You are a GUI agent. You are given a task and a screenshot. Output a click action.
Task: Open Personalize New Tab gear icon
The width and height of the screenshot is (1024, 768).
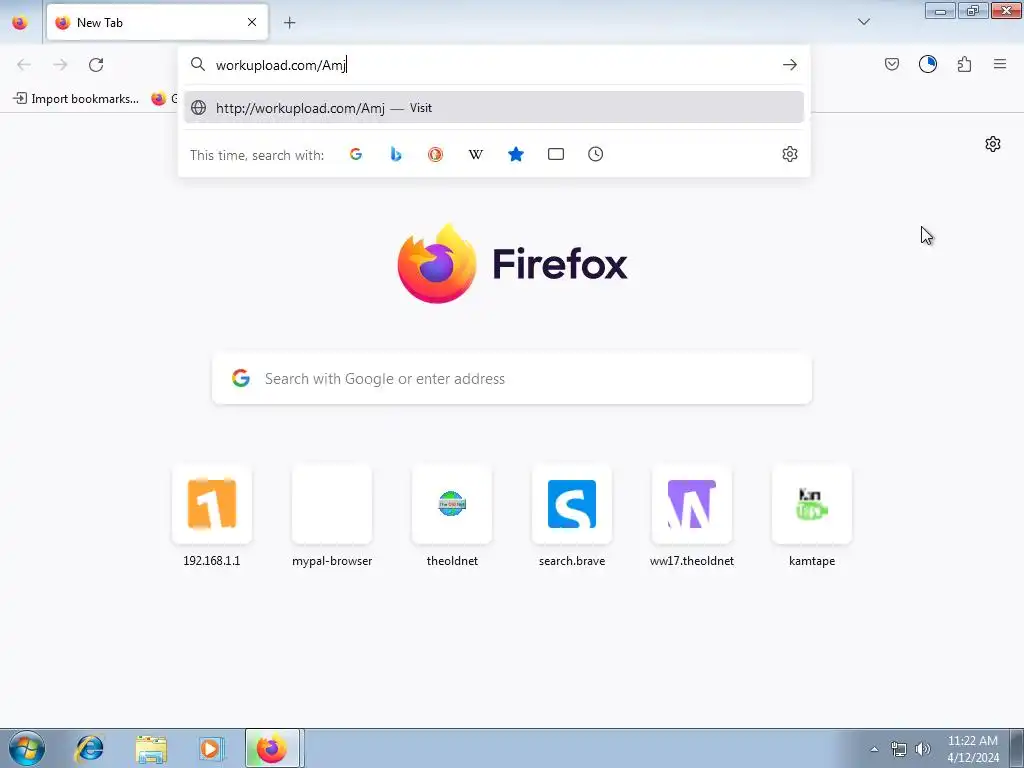click(993, 144)
